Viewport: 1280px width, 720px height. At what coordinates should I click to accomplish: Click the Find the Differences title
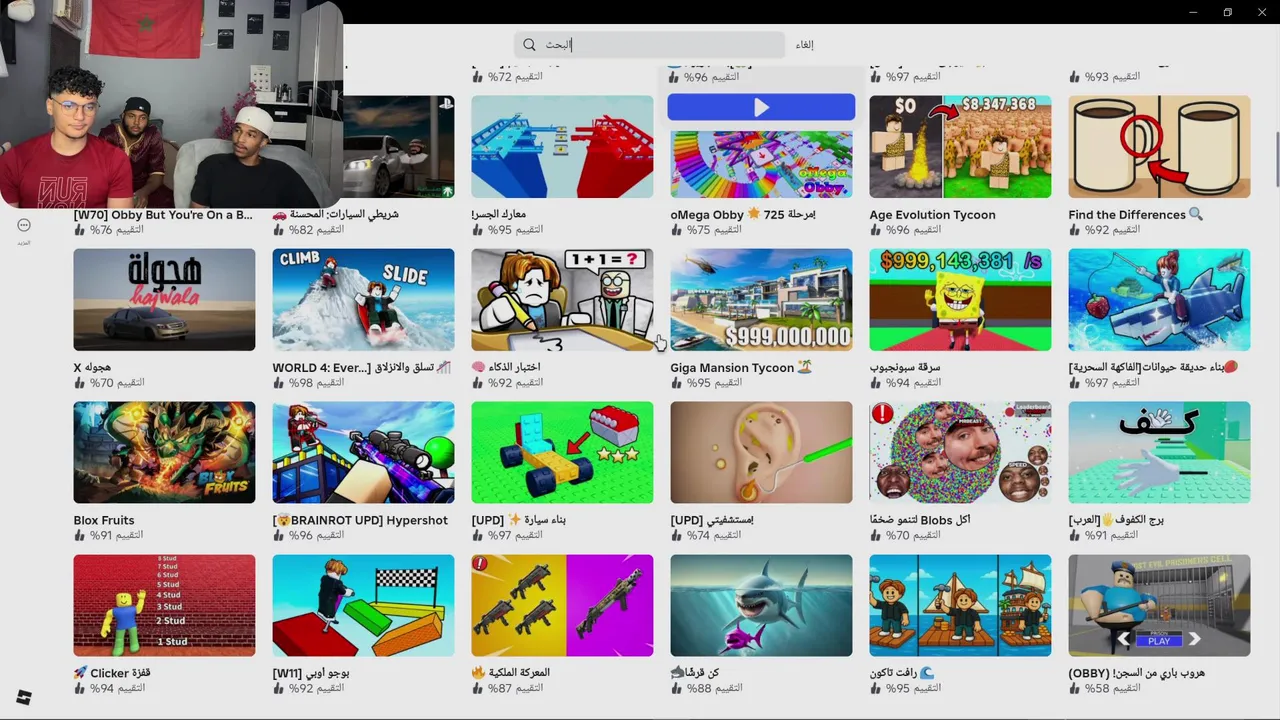1135,214
